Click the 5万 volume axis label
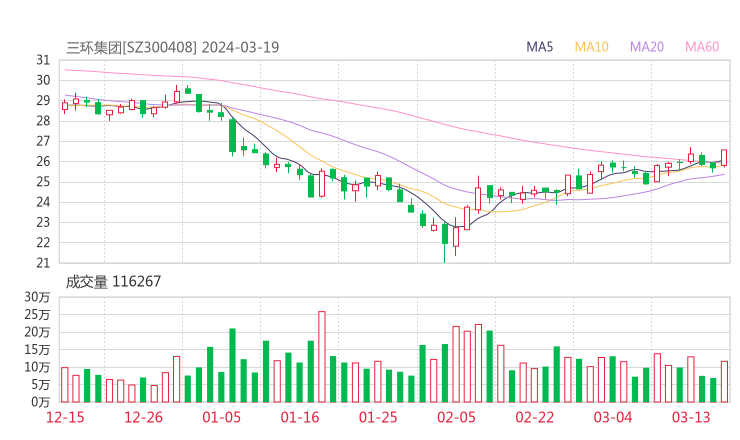The width and height of the screenshot is (740, 440). click(41, 385)
